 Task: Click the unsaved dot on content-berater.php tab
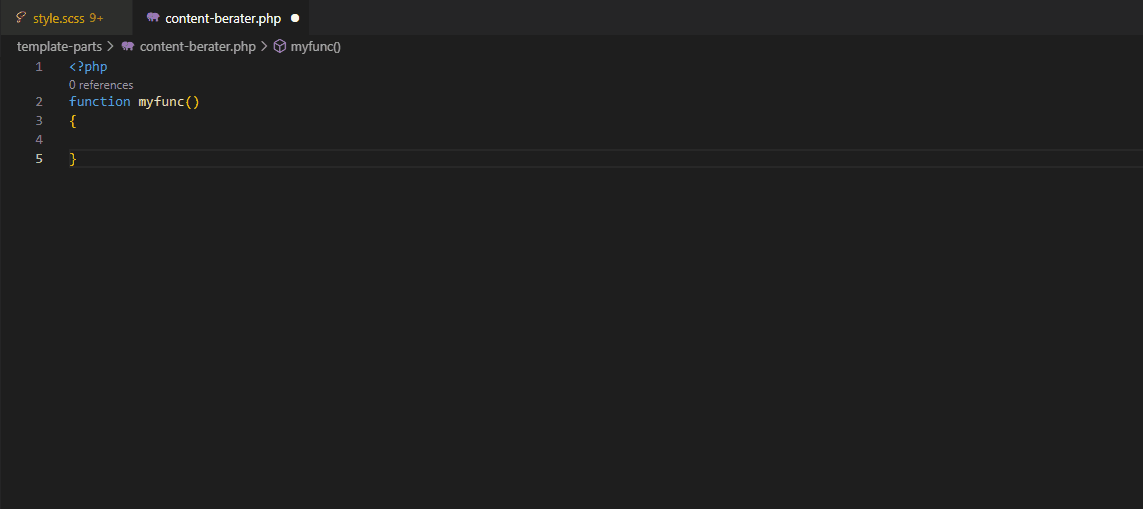click(295, 18)
